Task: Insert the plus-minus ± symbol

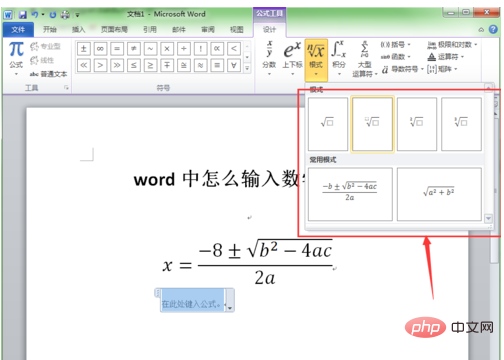Action: click(x=84, y=49)
